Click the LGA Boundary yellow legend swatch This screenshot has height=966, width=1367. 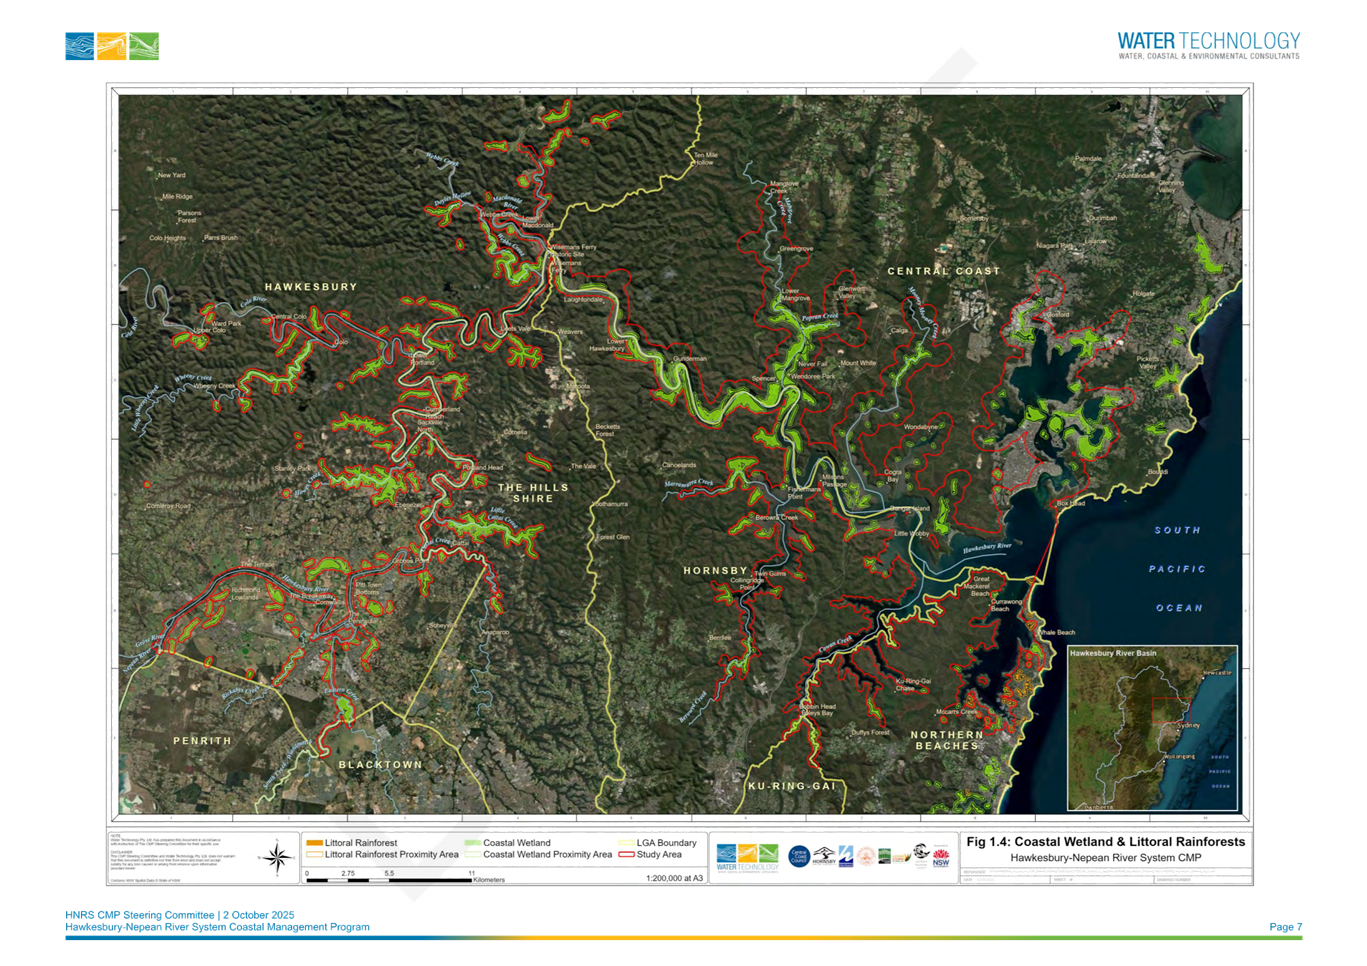coord(626,843)
